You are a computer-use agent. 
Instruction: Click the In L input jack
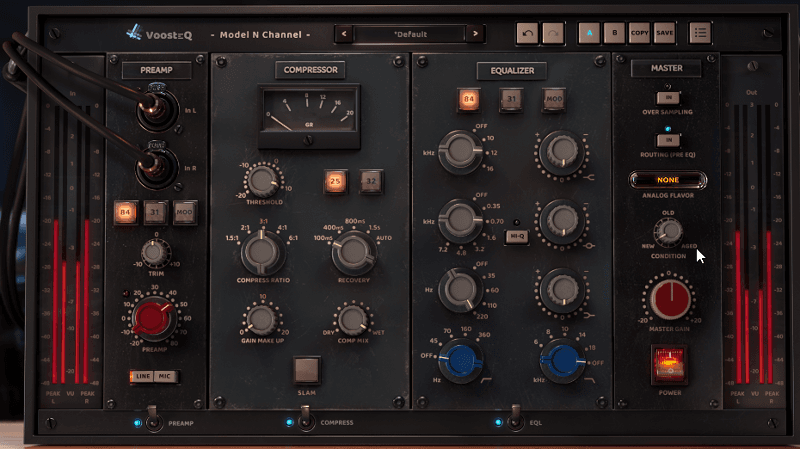tap(158, 109)
